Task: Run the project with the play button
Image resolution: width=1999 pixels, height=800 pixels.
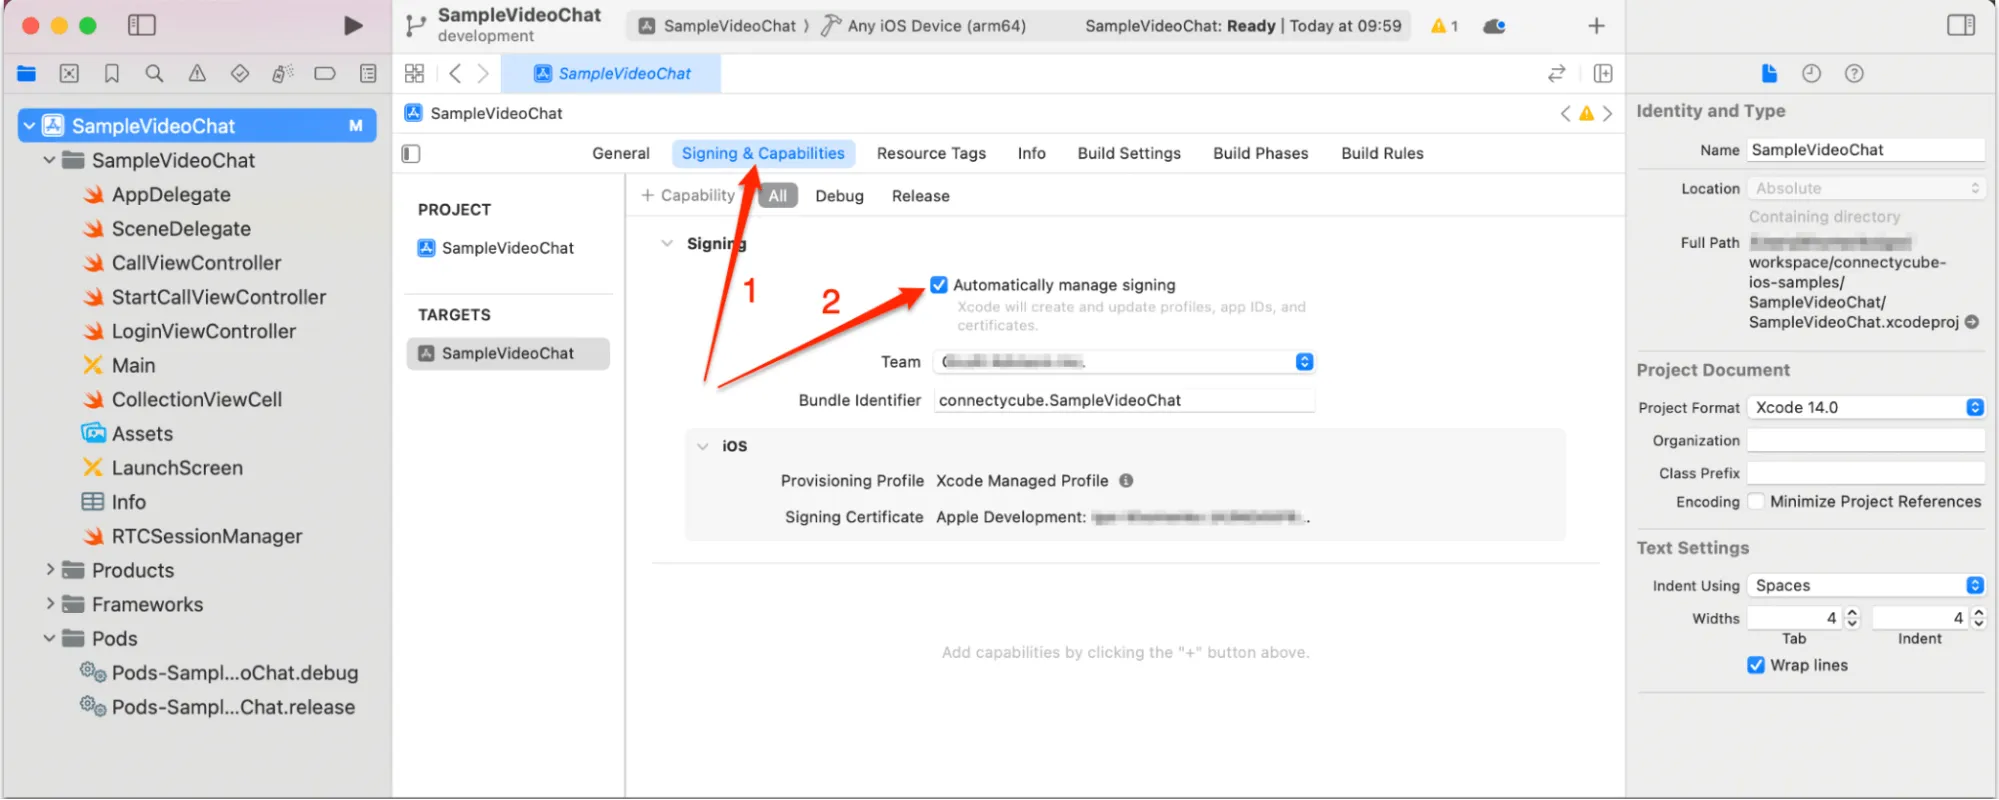Action: (x=353, y=25)
